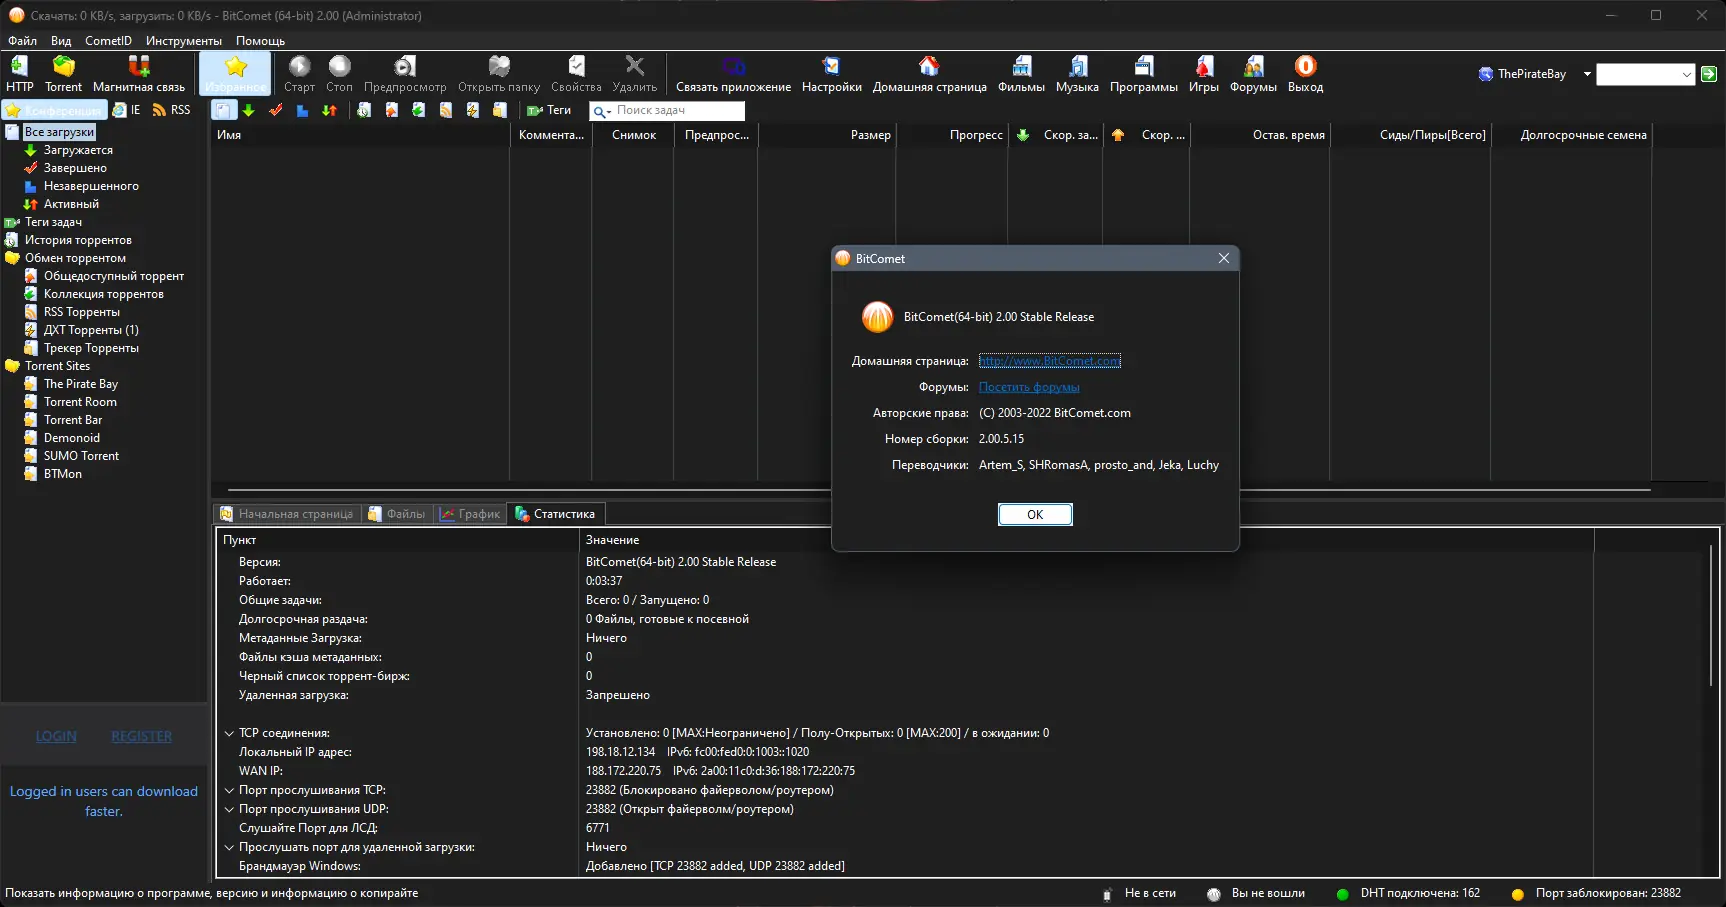Screen dimensions: 1726x907
Task: Open the Фильмы toolbar shortcut
Action: [x=1021, y=74]
